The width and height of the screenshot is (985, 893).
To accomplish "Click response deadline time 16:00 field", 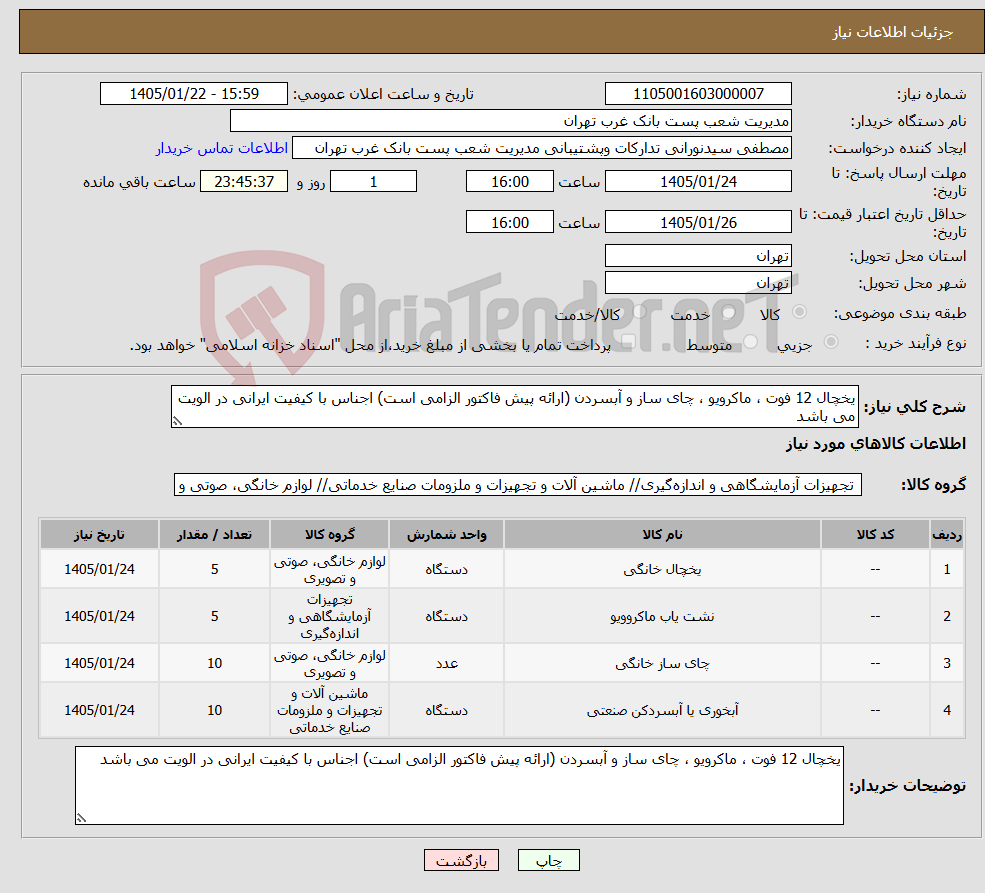I will tap(509, 181).
